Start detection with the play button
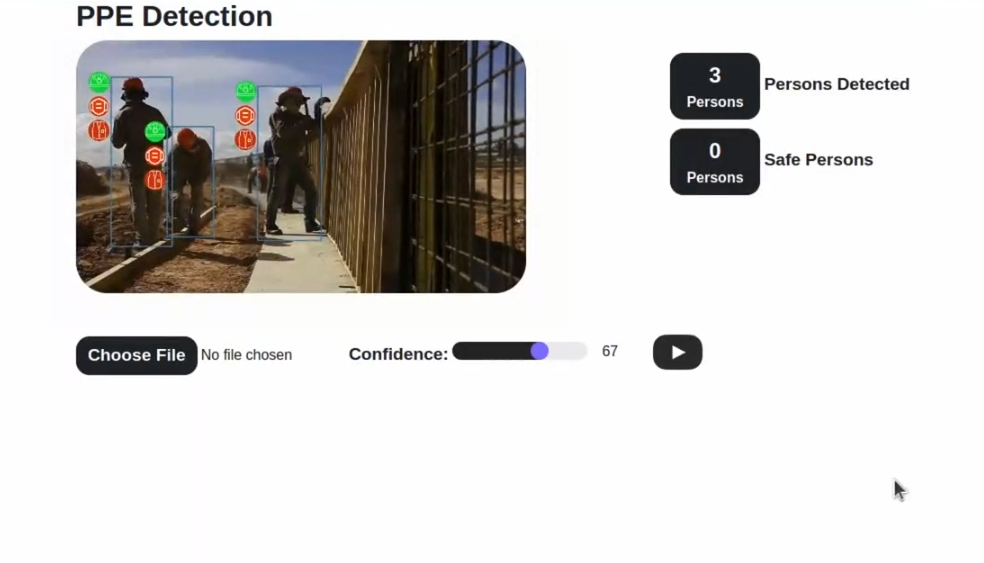984x563 pixels. click(x=678, y=352)
